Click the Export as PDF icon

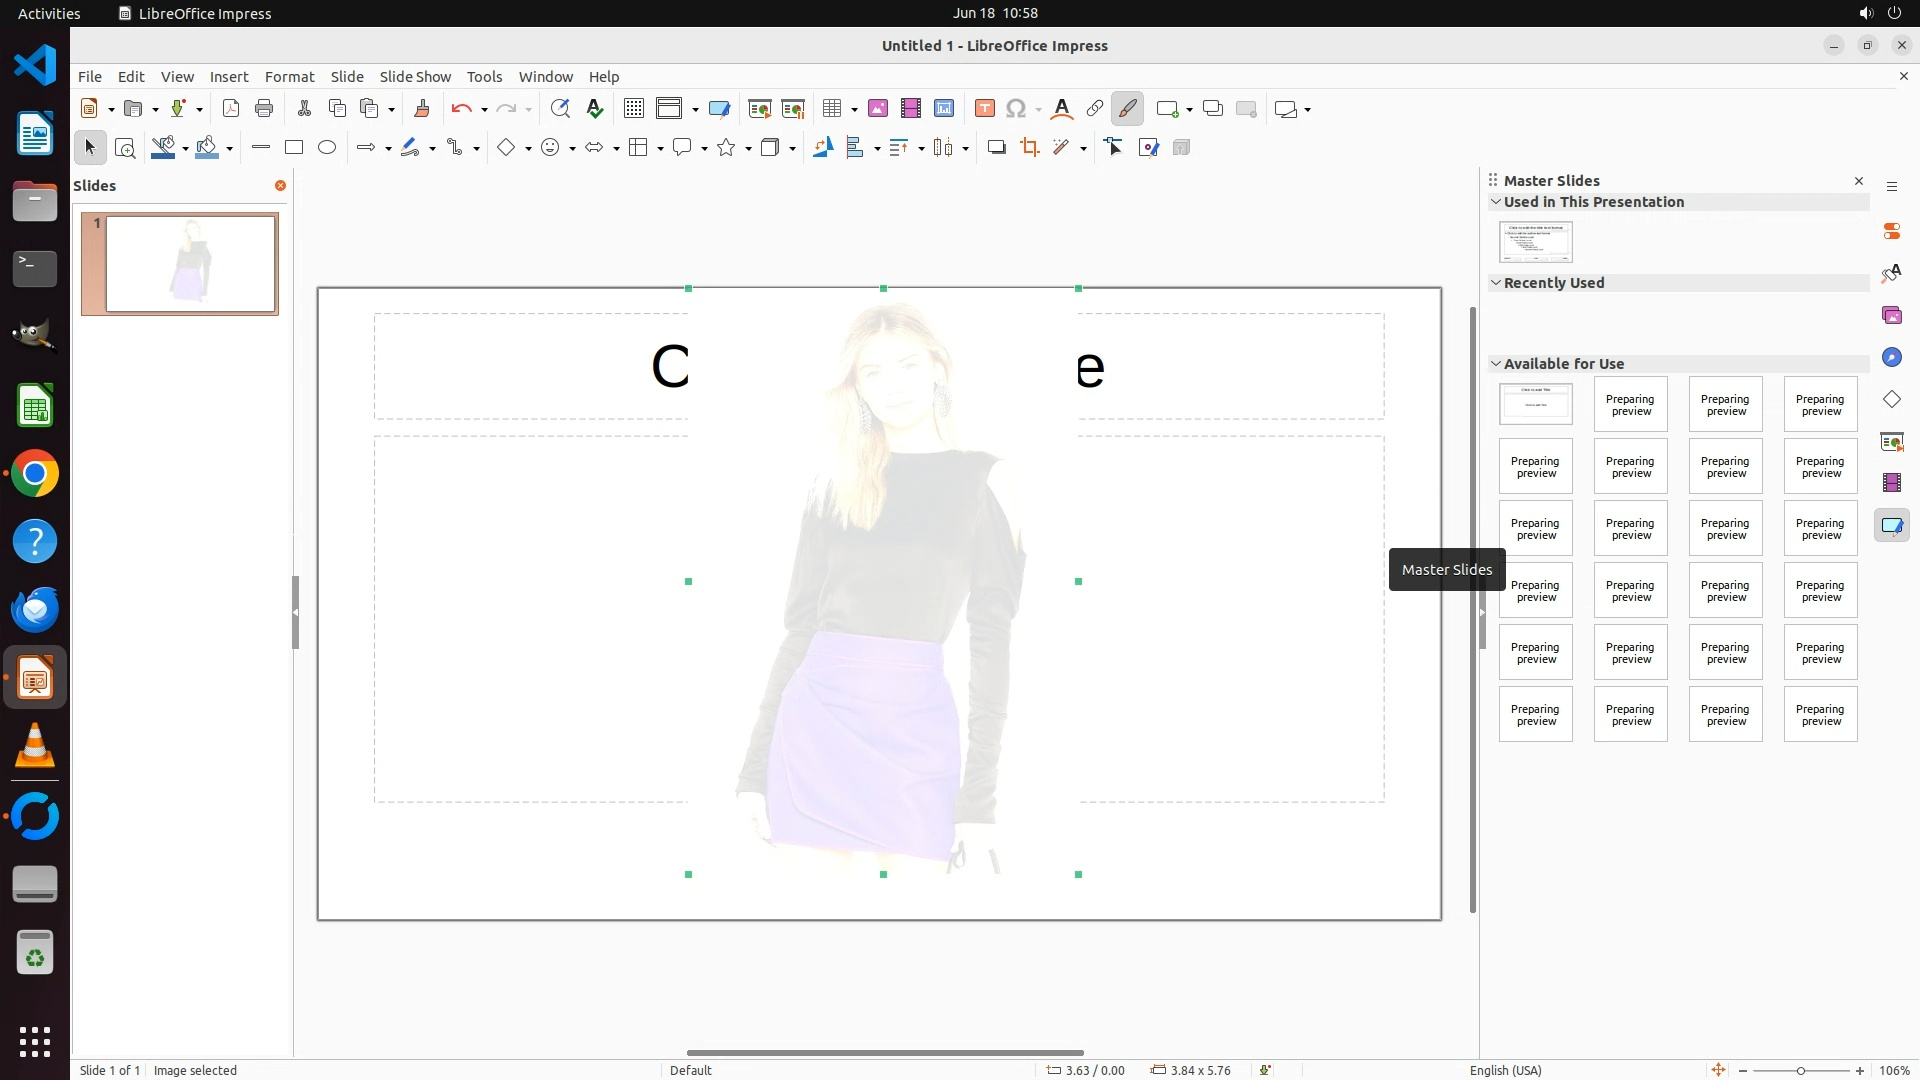coord(231,109)
